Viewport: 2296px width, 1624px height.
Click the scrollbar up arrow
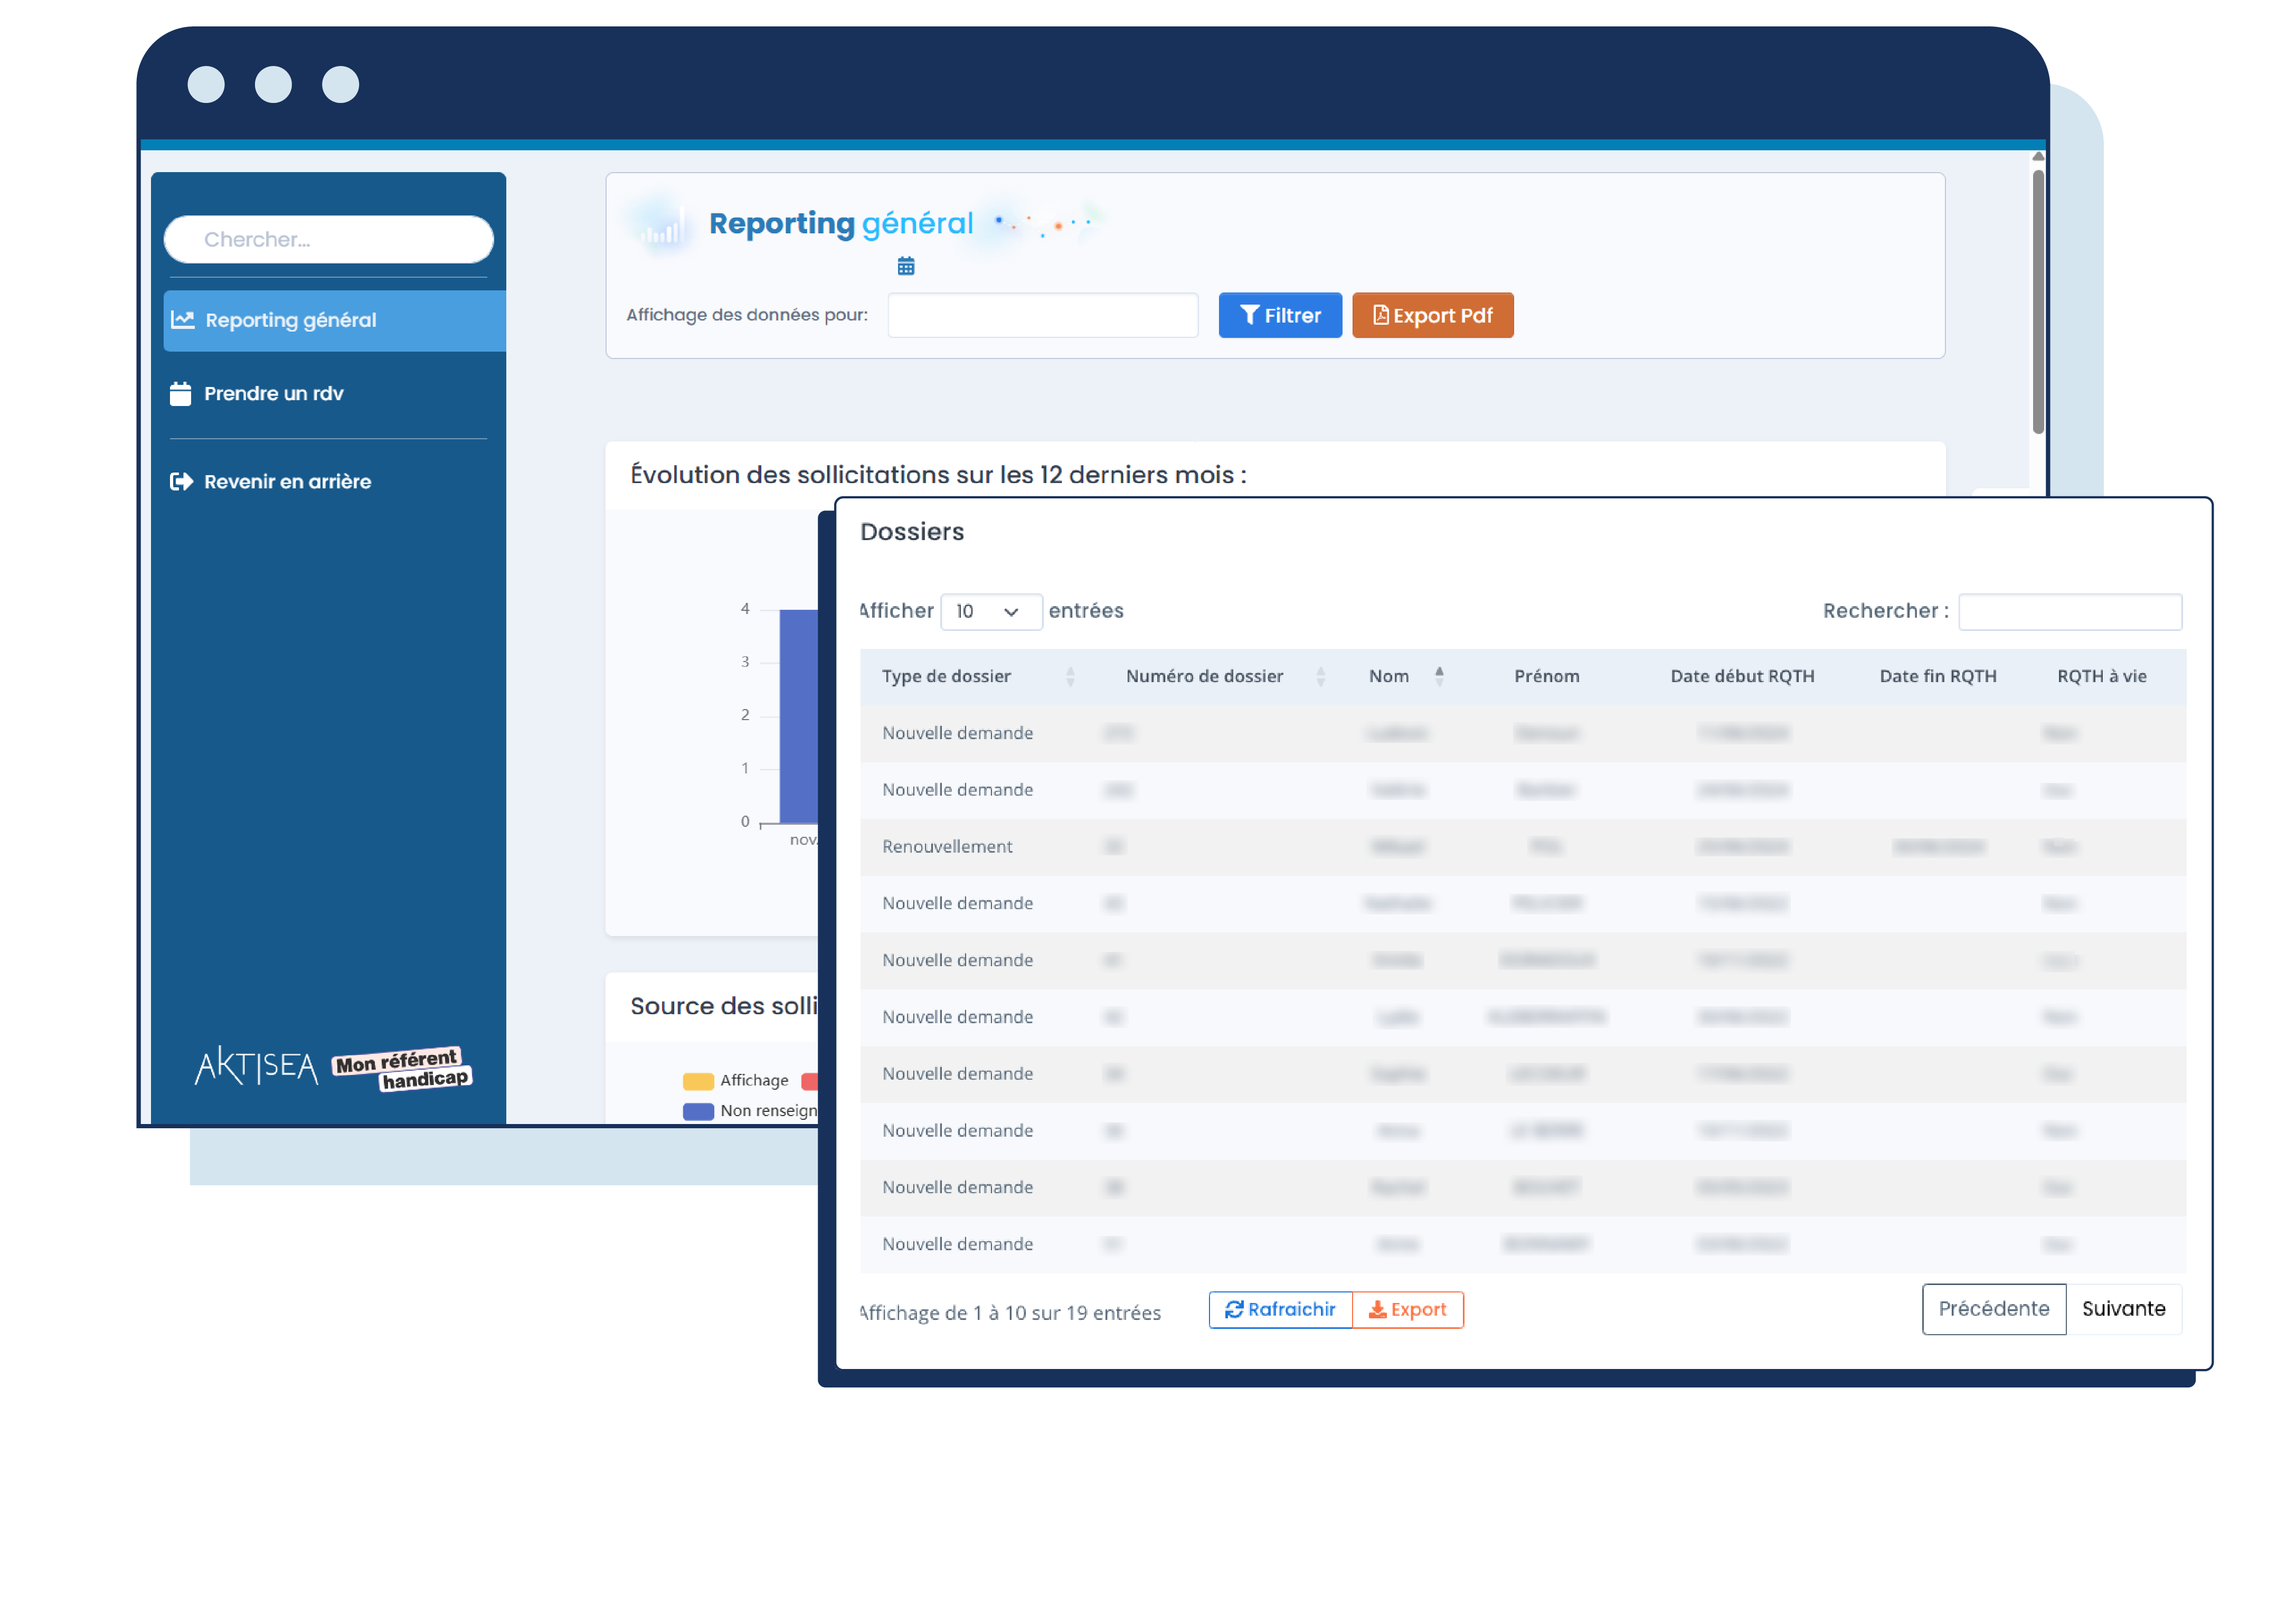[2038, 157]
